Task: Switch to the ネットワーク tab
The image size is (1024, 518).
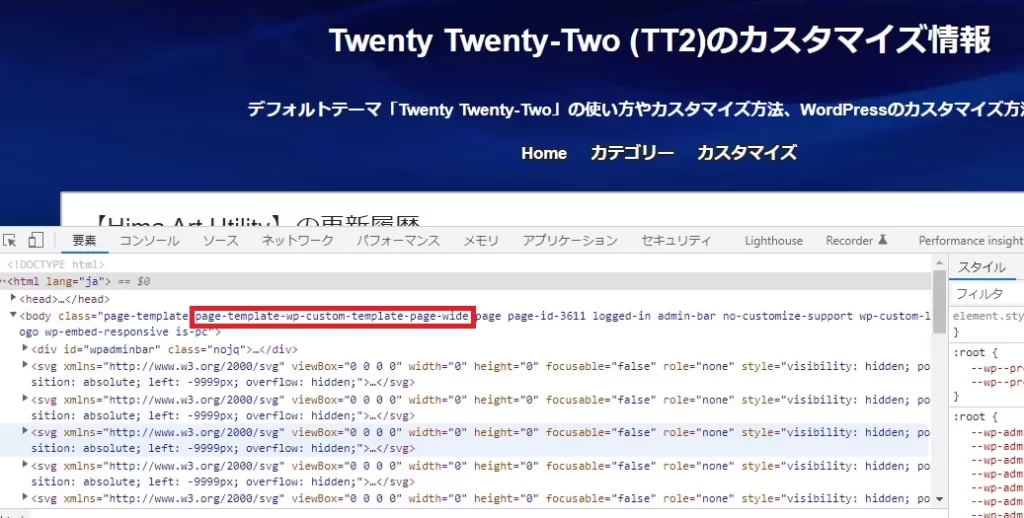Action: [297, 240]
